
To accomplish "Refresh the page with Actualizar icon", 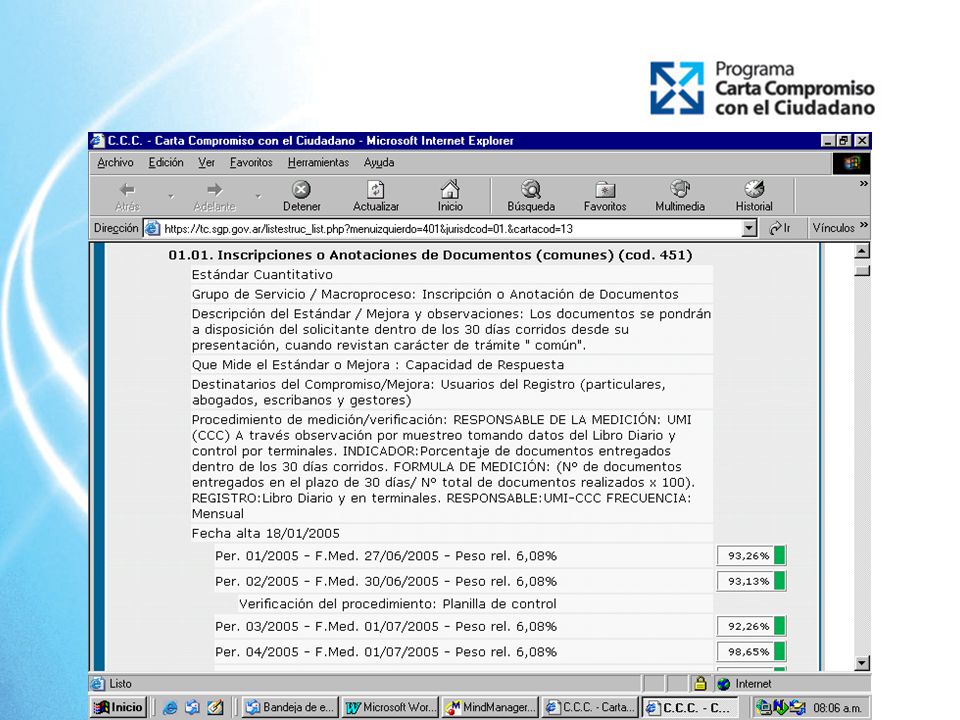I will 375,189.
